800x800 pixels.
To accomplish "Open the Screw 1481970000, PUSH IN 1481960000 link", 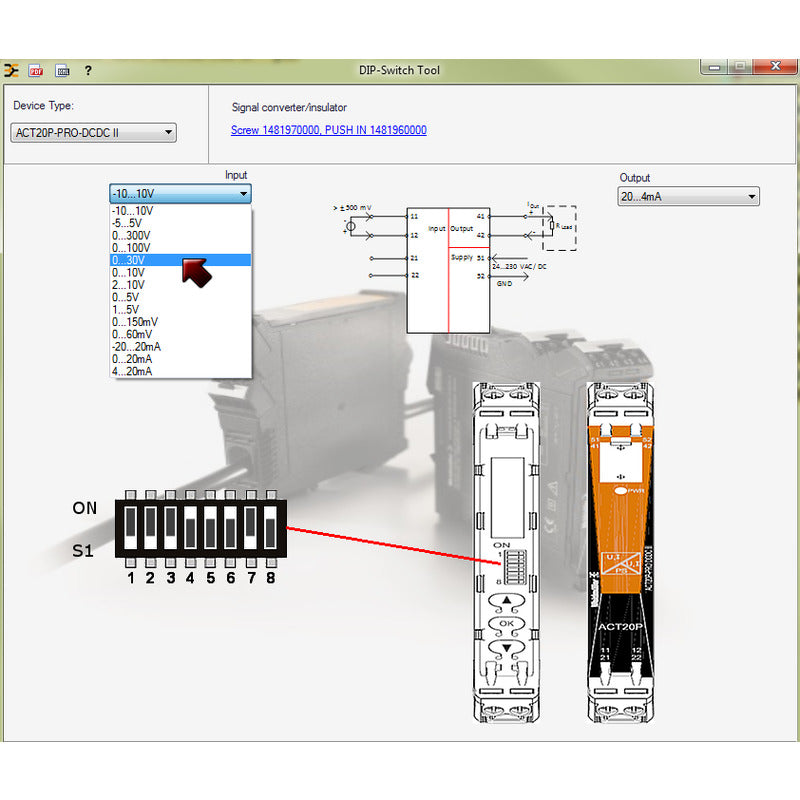I will 329,130.
